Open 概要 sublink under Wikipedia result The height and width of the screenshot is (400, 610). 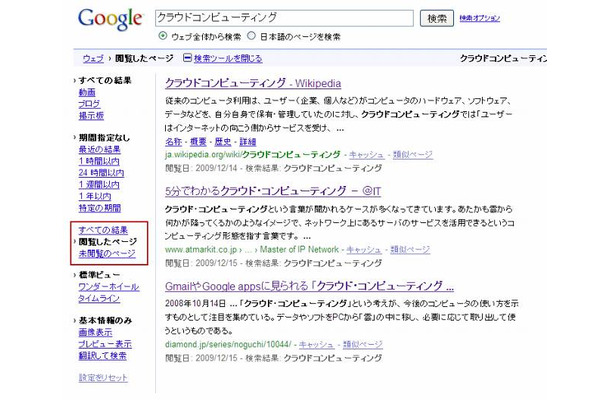pos(198,142)
